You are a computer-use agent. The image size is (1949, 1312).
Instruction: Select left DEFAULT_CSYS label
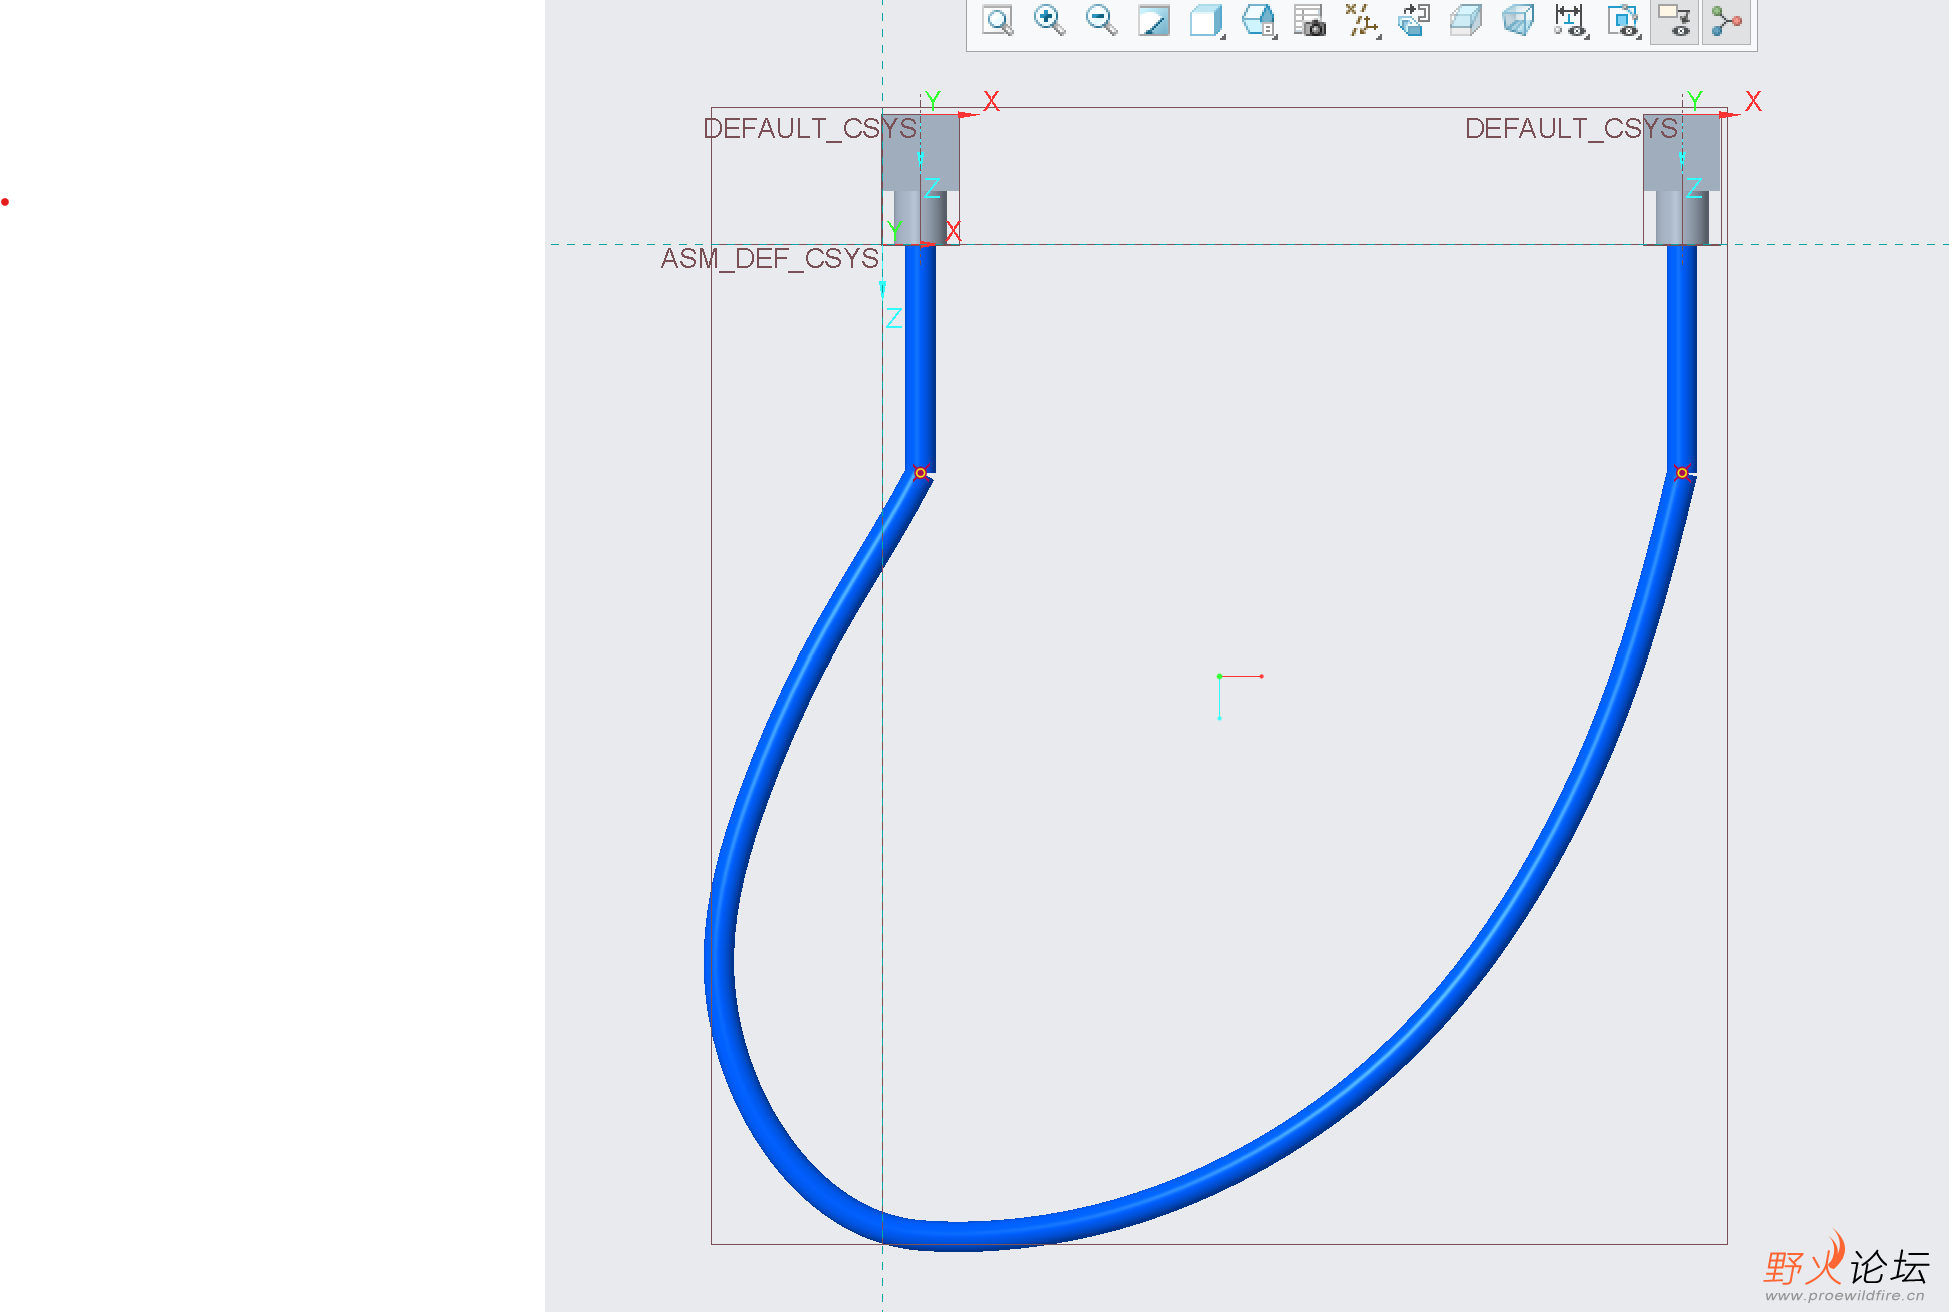tap(810, 129)
